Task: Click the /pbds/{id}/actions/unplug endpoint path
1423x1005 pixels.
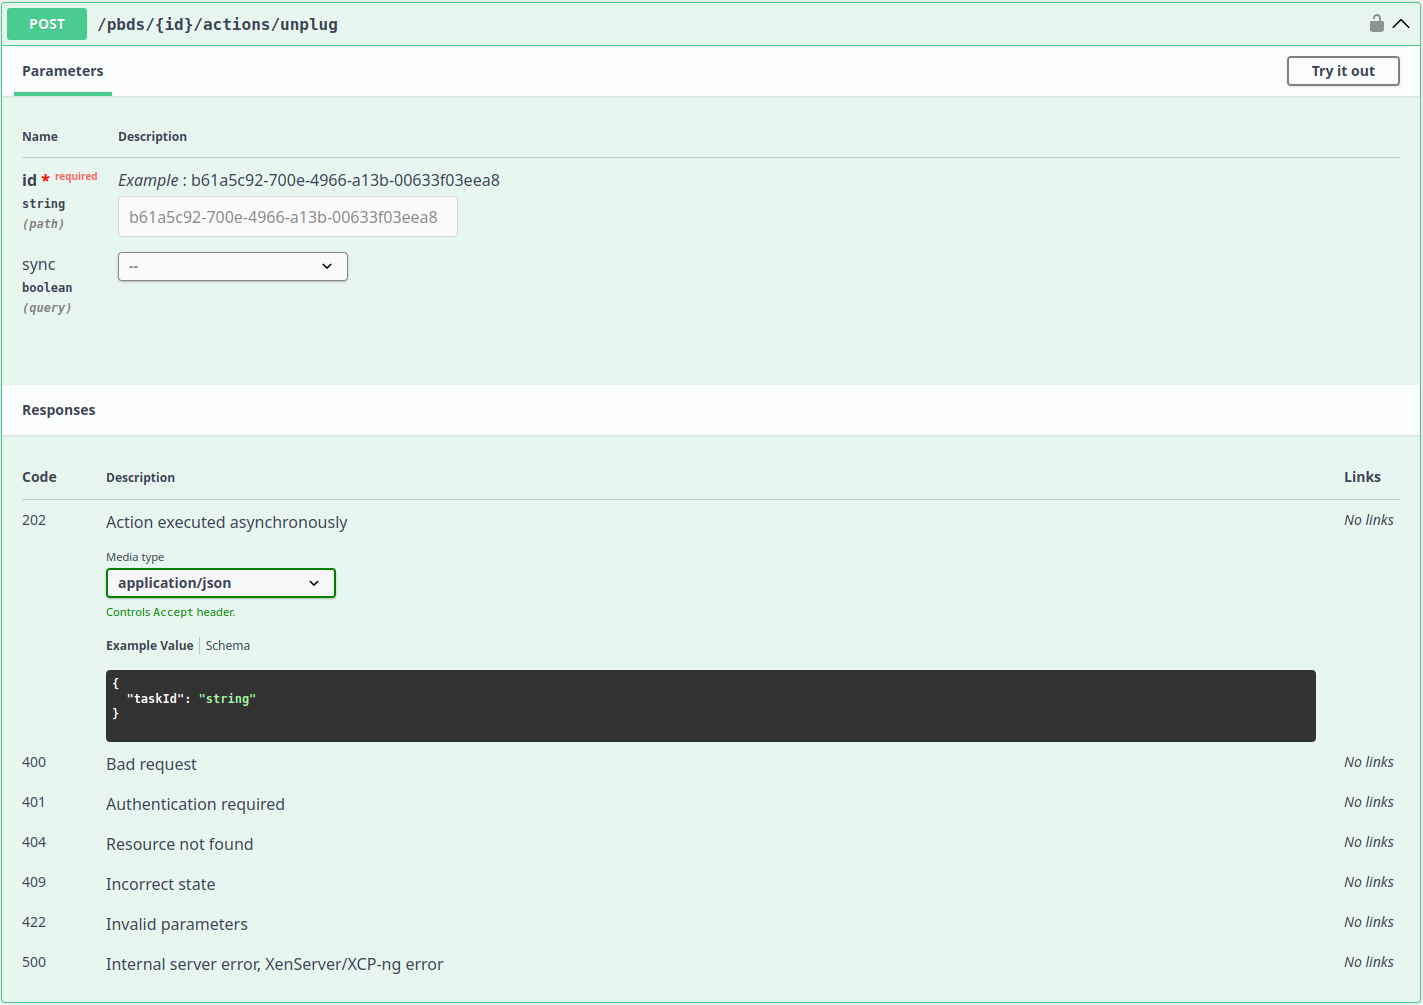Action: click(217, 24)
